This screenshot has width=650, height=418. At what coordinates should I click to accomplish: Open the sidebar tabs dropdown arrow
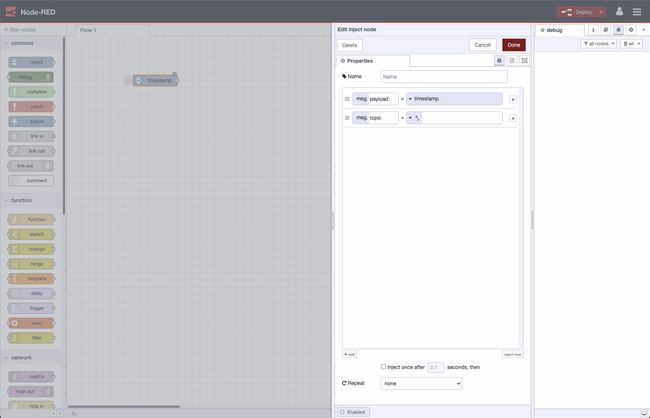643,30
